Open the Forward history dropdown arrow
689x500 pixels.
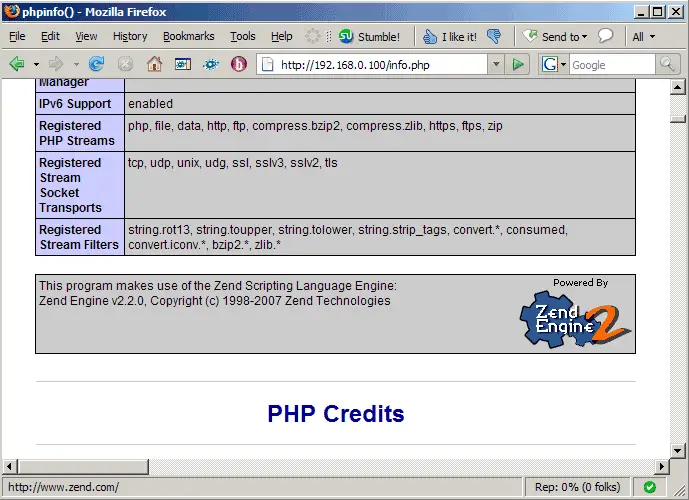coord(76,65)
